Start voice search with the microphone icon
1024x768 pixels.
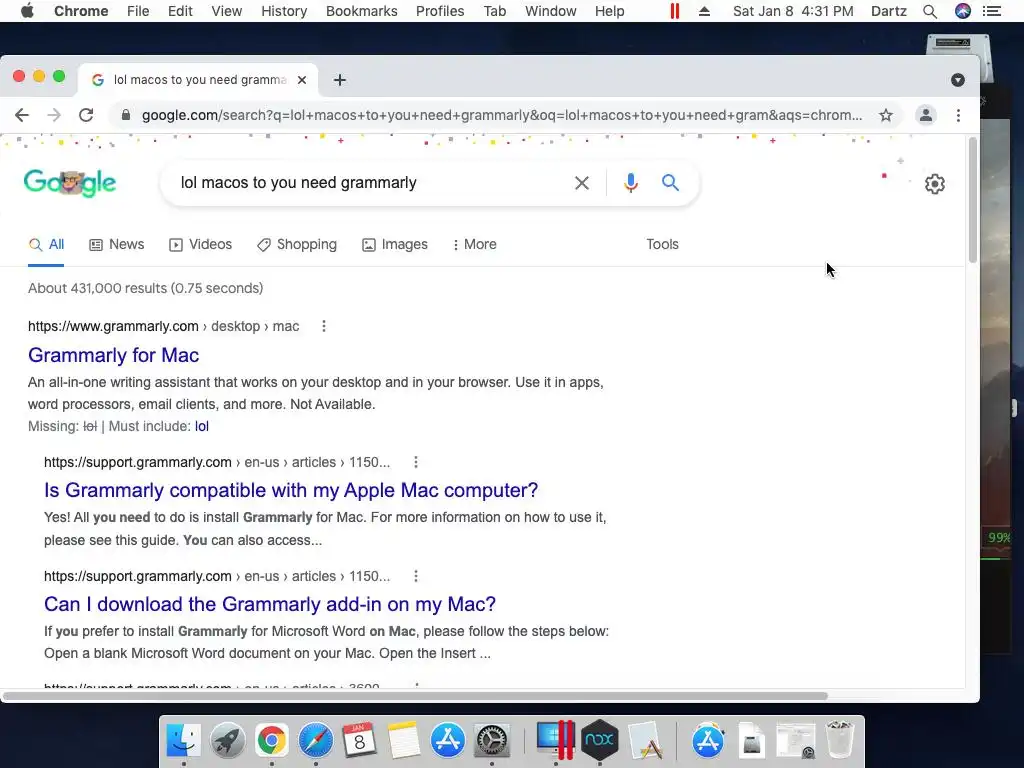(x=630, y=183)
